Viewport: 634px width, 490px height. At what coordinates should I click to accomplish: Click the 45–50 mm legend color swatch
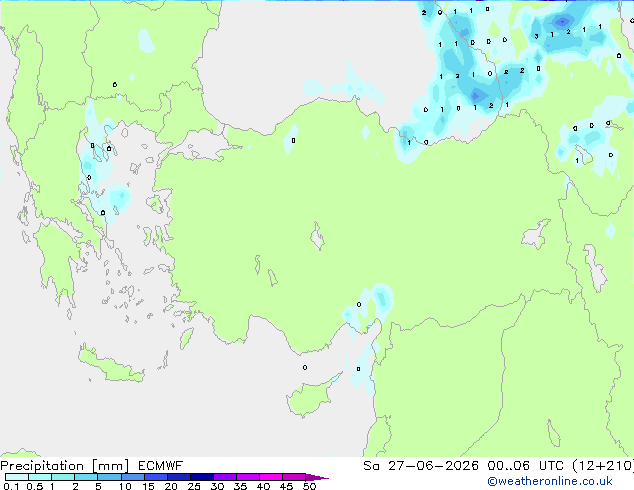(x=294, y=477)
